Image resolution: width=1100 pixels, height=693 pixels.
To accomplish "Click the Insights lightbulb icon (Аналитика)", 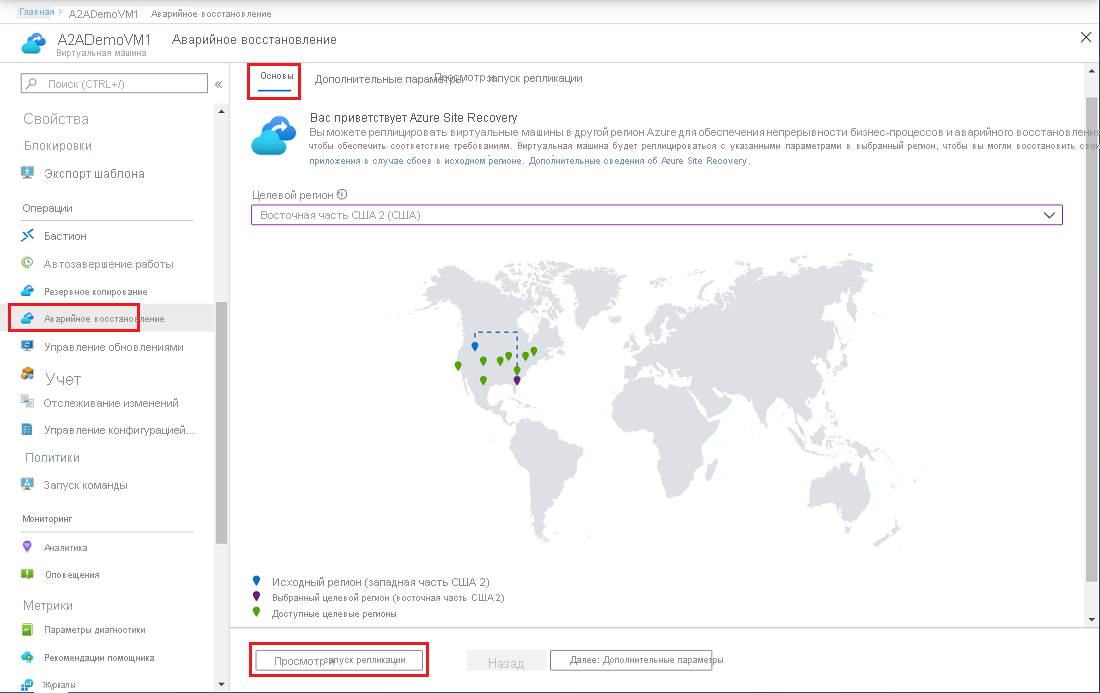I will tap(27, 546).
